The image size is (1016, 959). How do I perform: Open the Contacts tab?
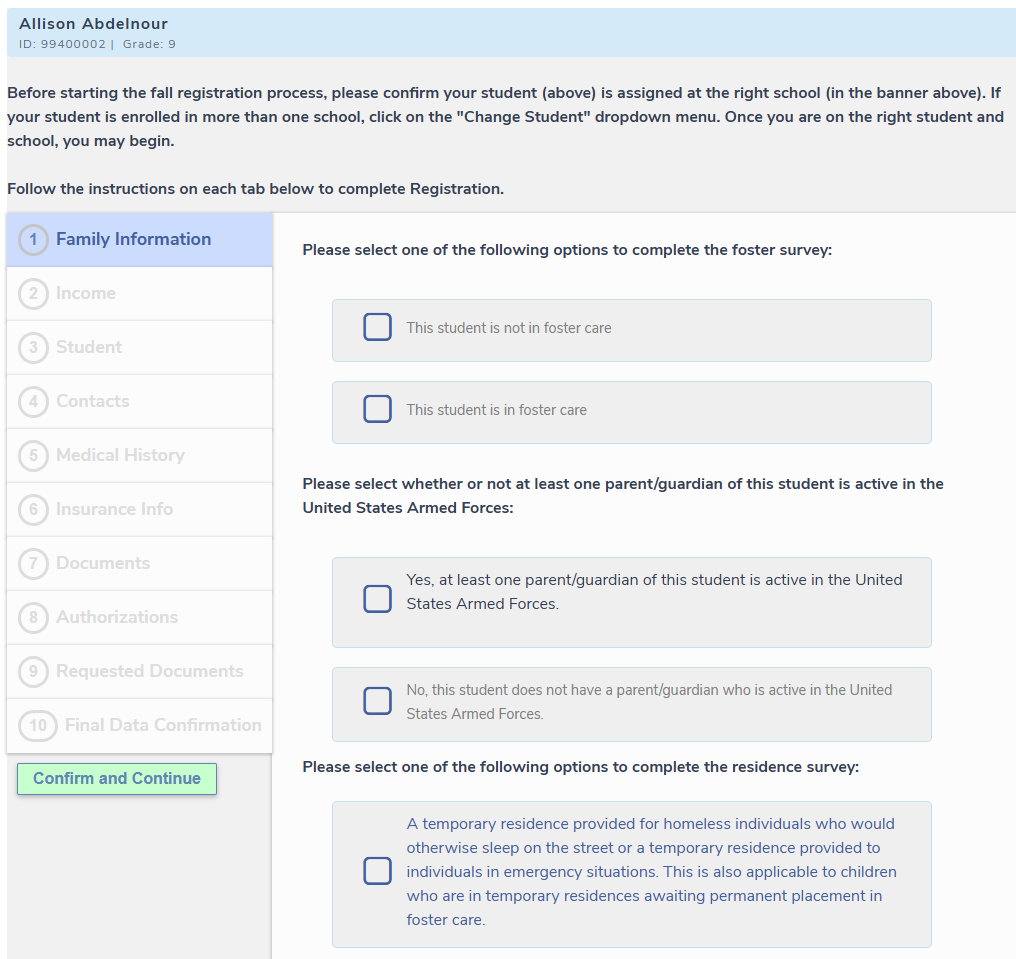[x=139, y=402]
